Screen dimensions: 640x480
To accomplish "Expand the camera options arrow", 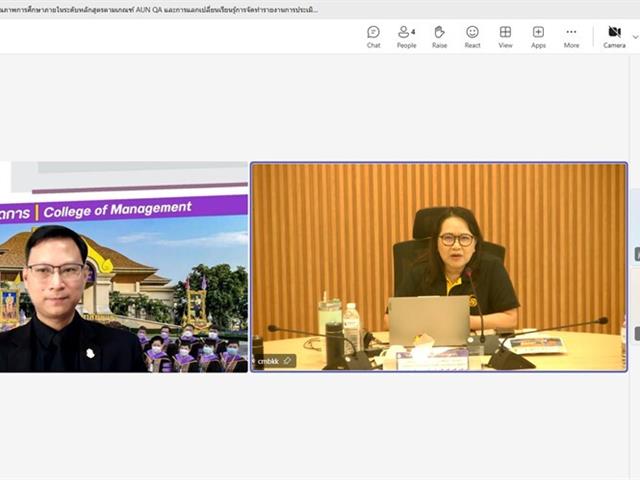I will pyautogui.click(x=636, y=37).
